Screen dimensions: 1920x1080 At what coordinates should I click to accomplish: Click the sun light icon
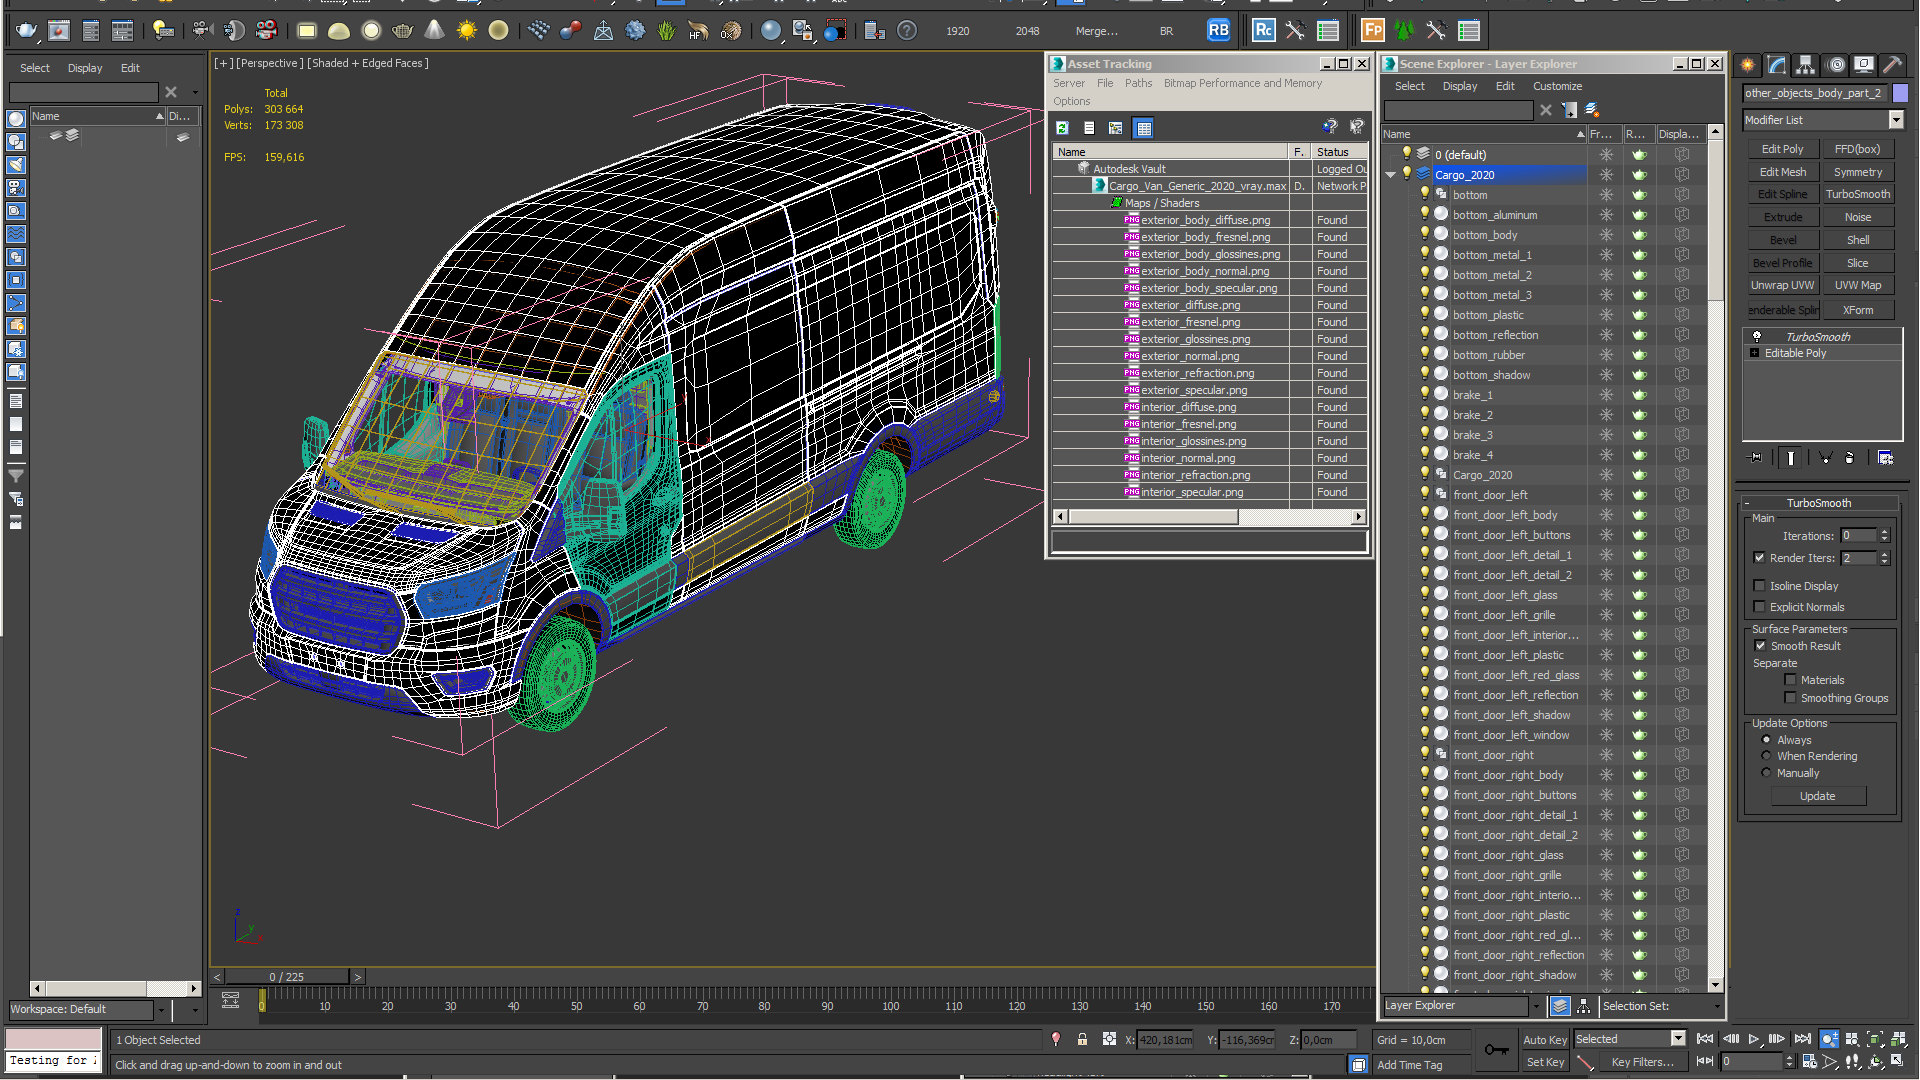click(x=466, y=31)
